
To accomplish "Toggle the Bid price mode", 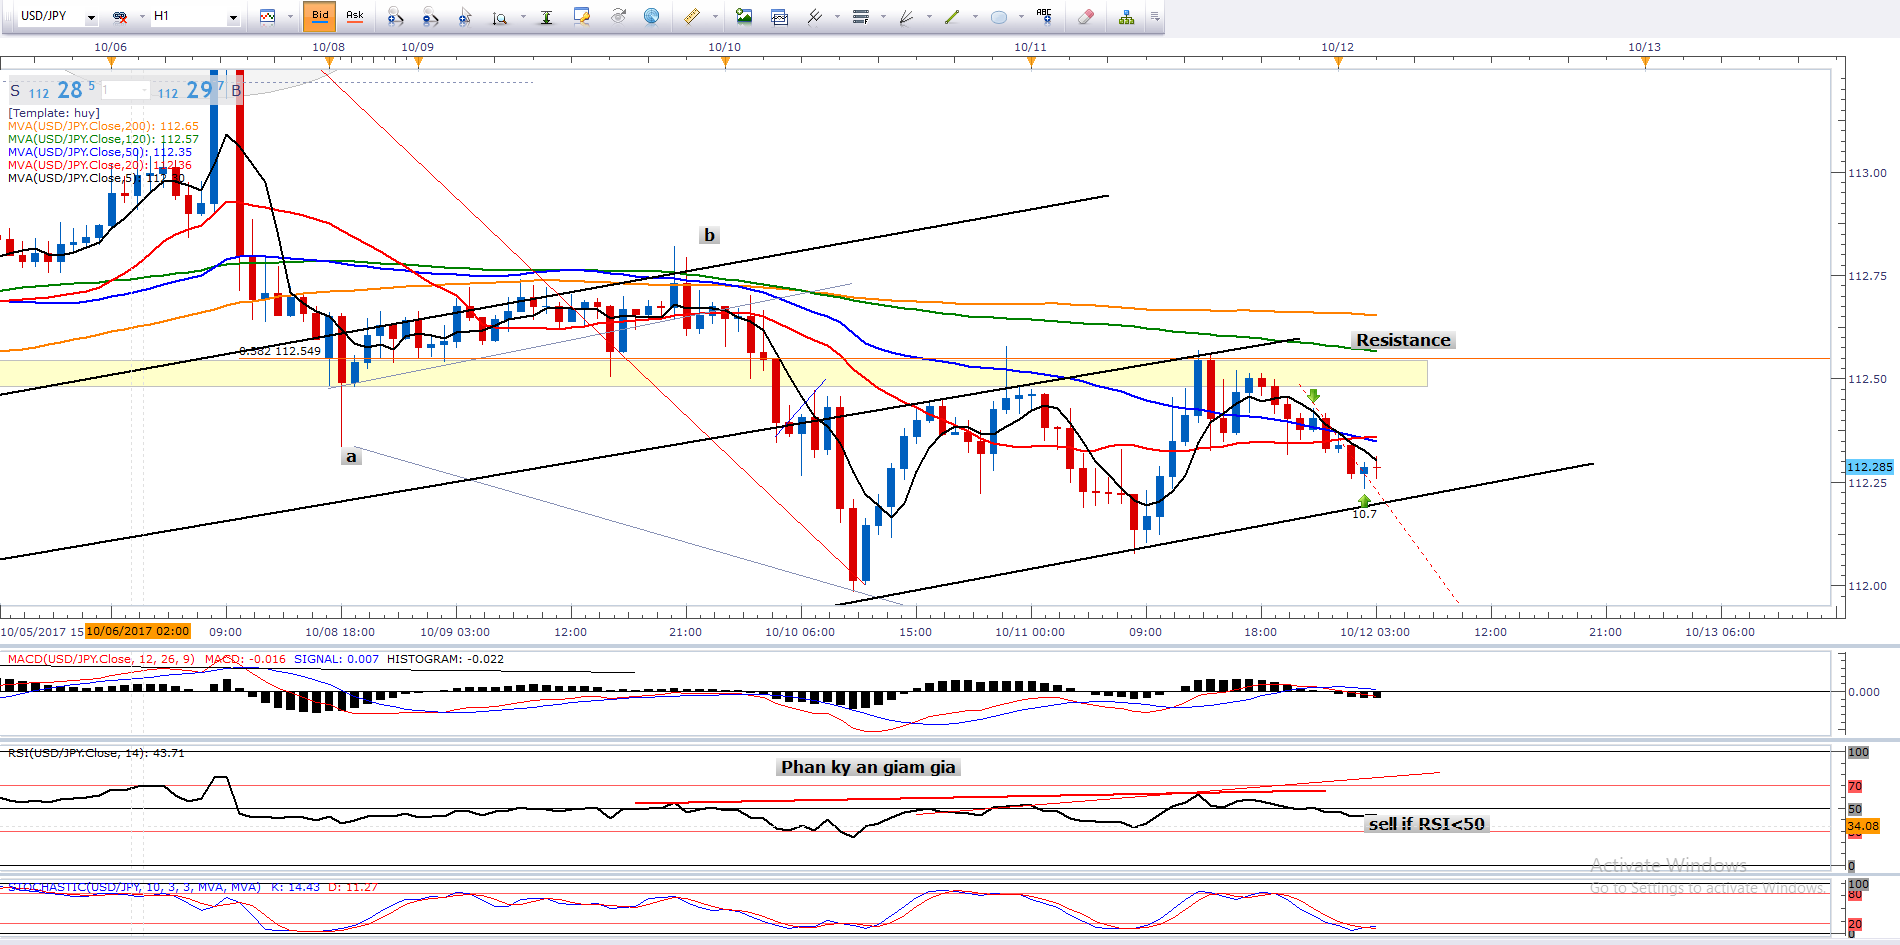I will point(320,16).
